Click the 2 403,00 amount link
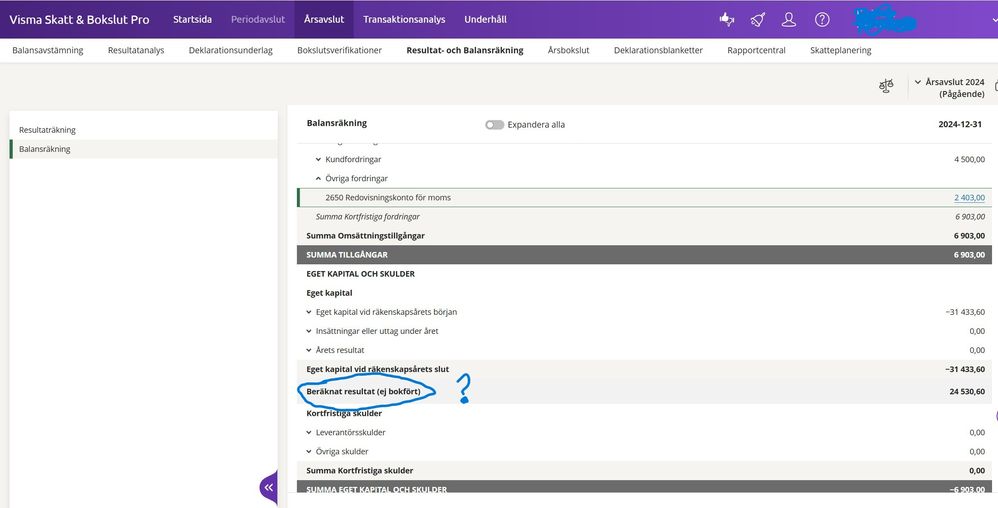The image size is (998, 508). (969, 198)
